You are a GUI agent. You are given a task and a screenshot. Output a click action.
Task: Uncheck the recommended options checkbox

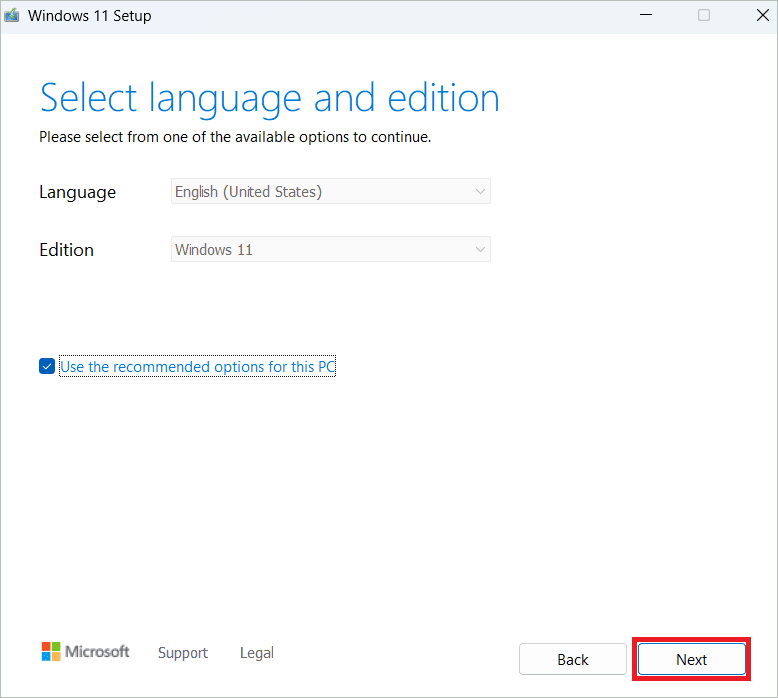[x=47, y=367]
